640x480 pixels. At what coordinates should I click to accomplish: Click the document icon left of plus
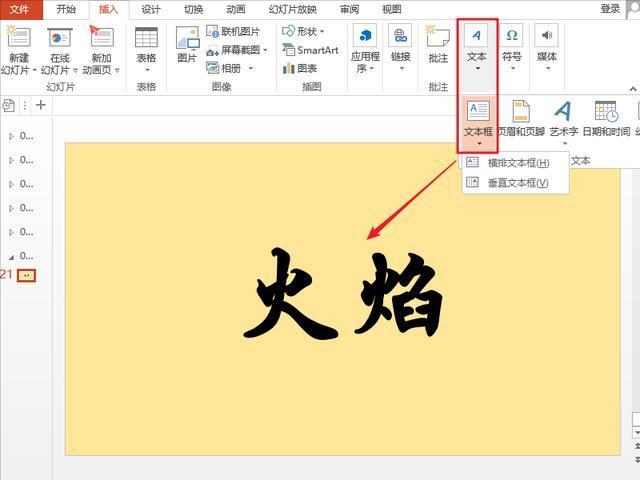click(x=9, y=105)
